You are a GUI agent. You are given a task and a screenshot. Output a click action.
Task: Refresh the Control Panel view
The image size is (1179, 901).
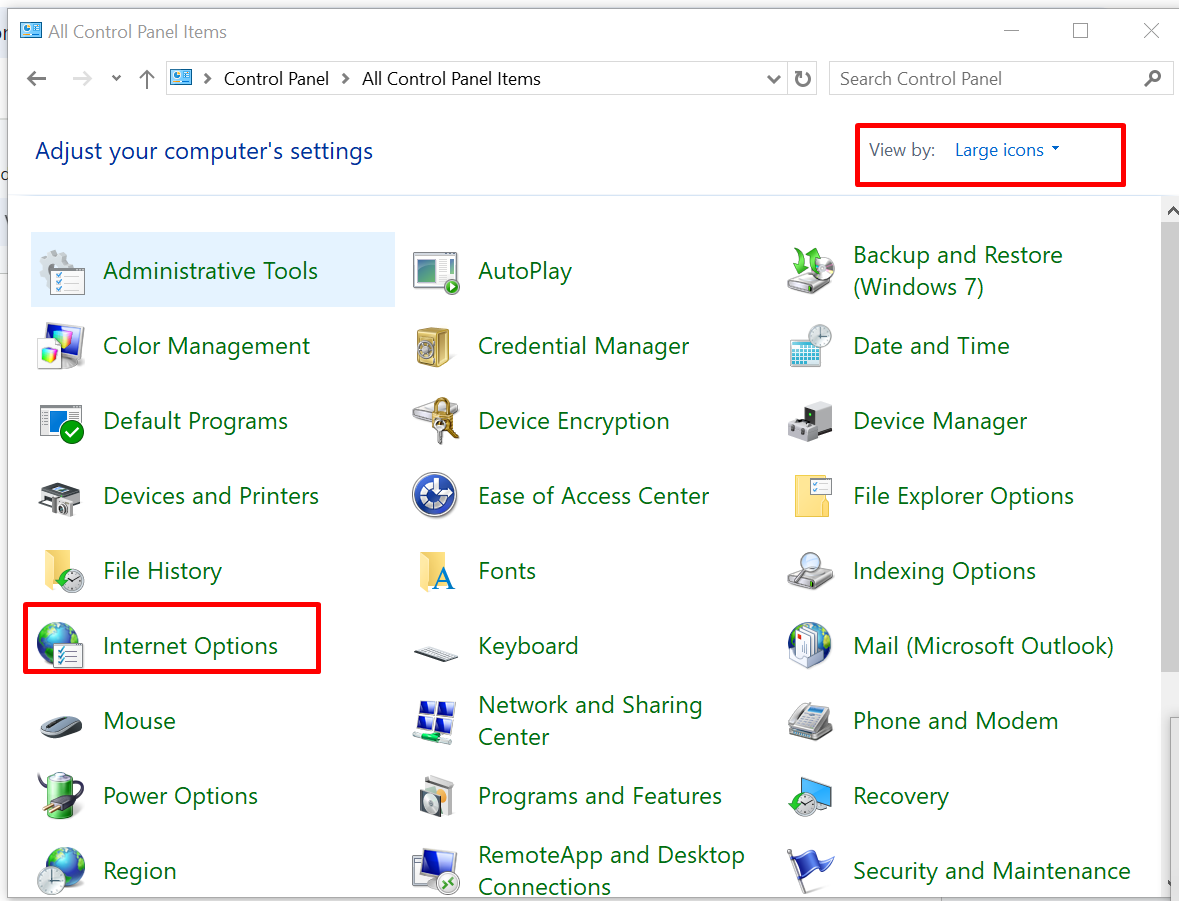tap(802, 78)
